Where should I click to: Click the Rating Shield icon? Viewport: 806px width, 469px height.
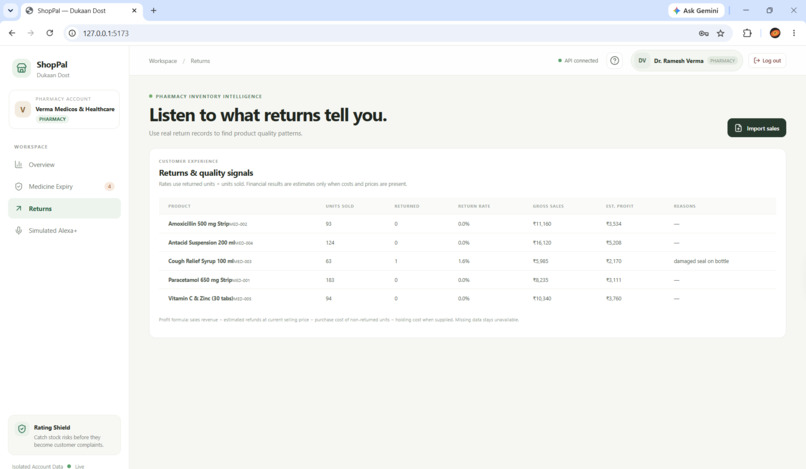coord(22,429)
